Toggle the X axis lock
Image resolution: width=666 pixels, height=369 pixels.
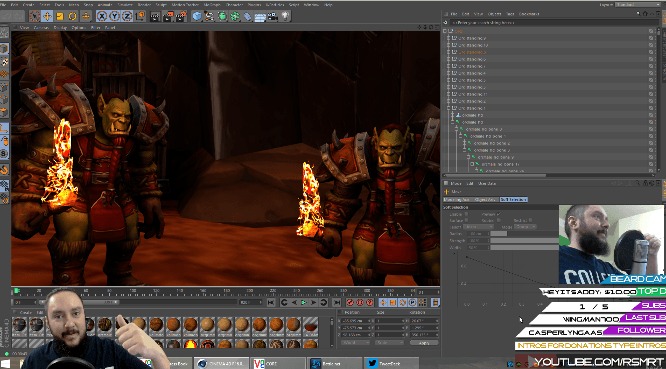coord(102,16)
